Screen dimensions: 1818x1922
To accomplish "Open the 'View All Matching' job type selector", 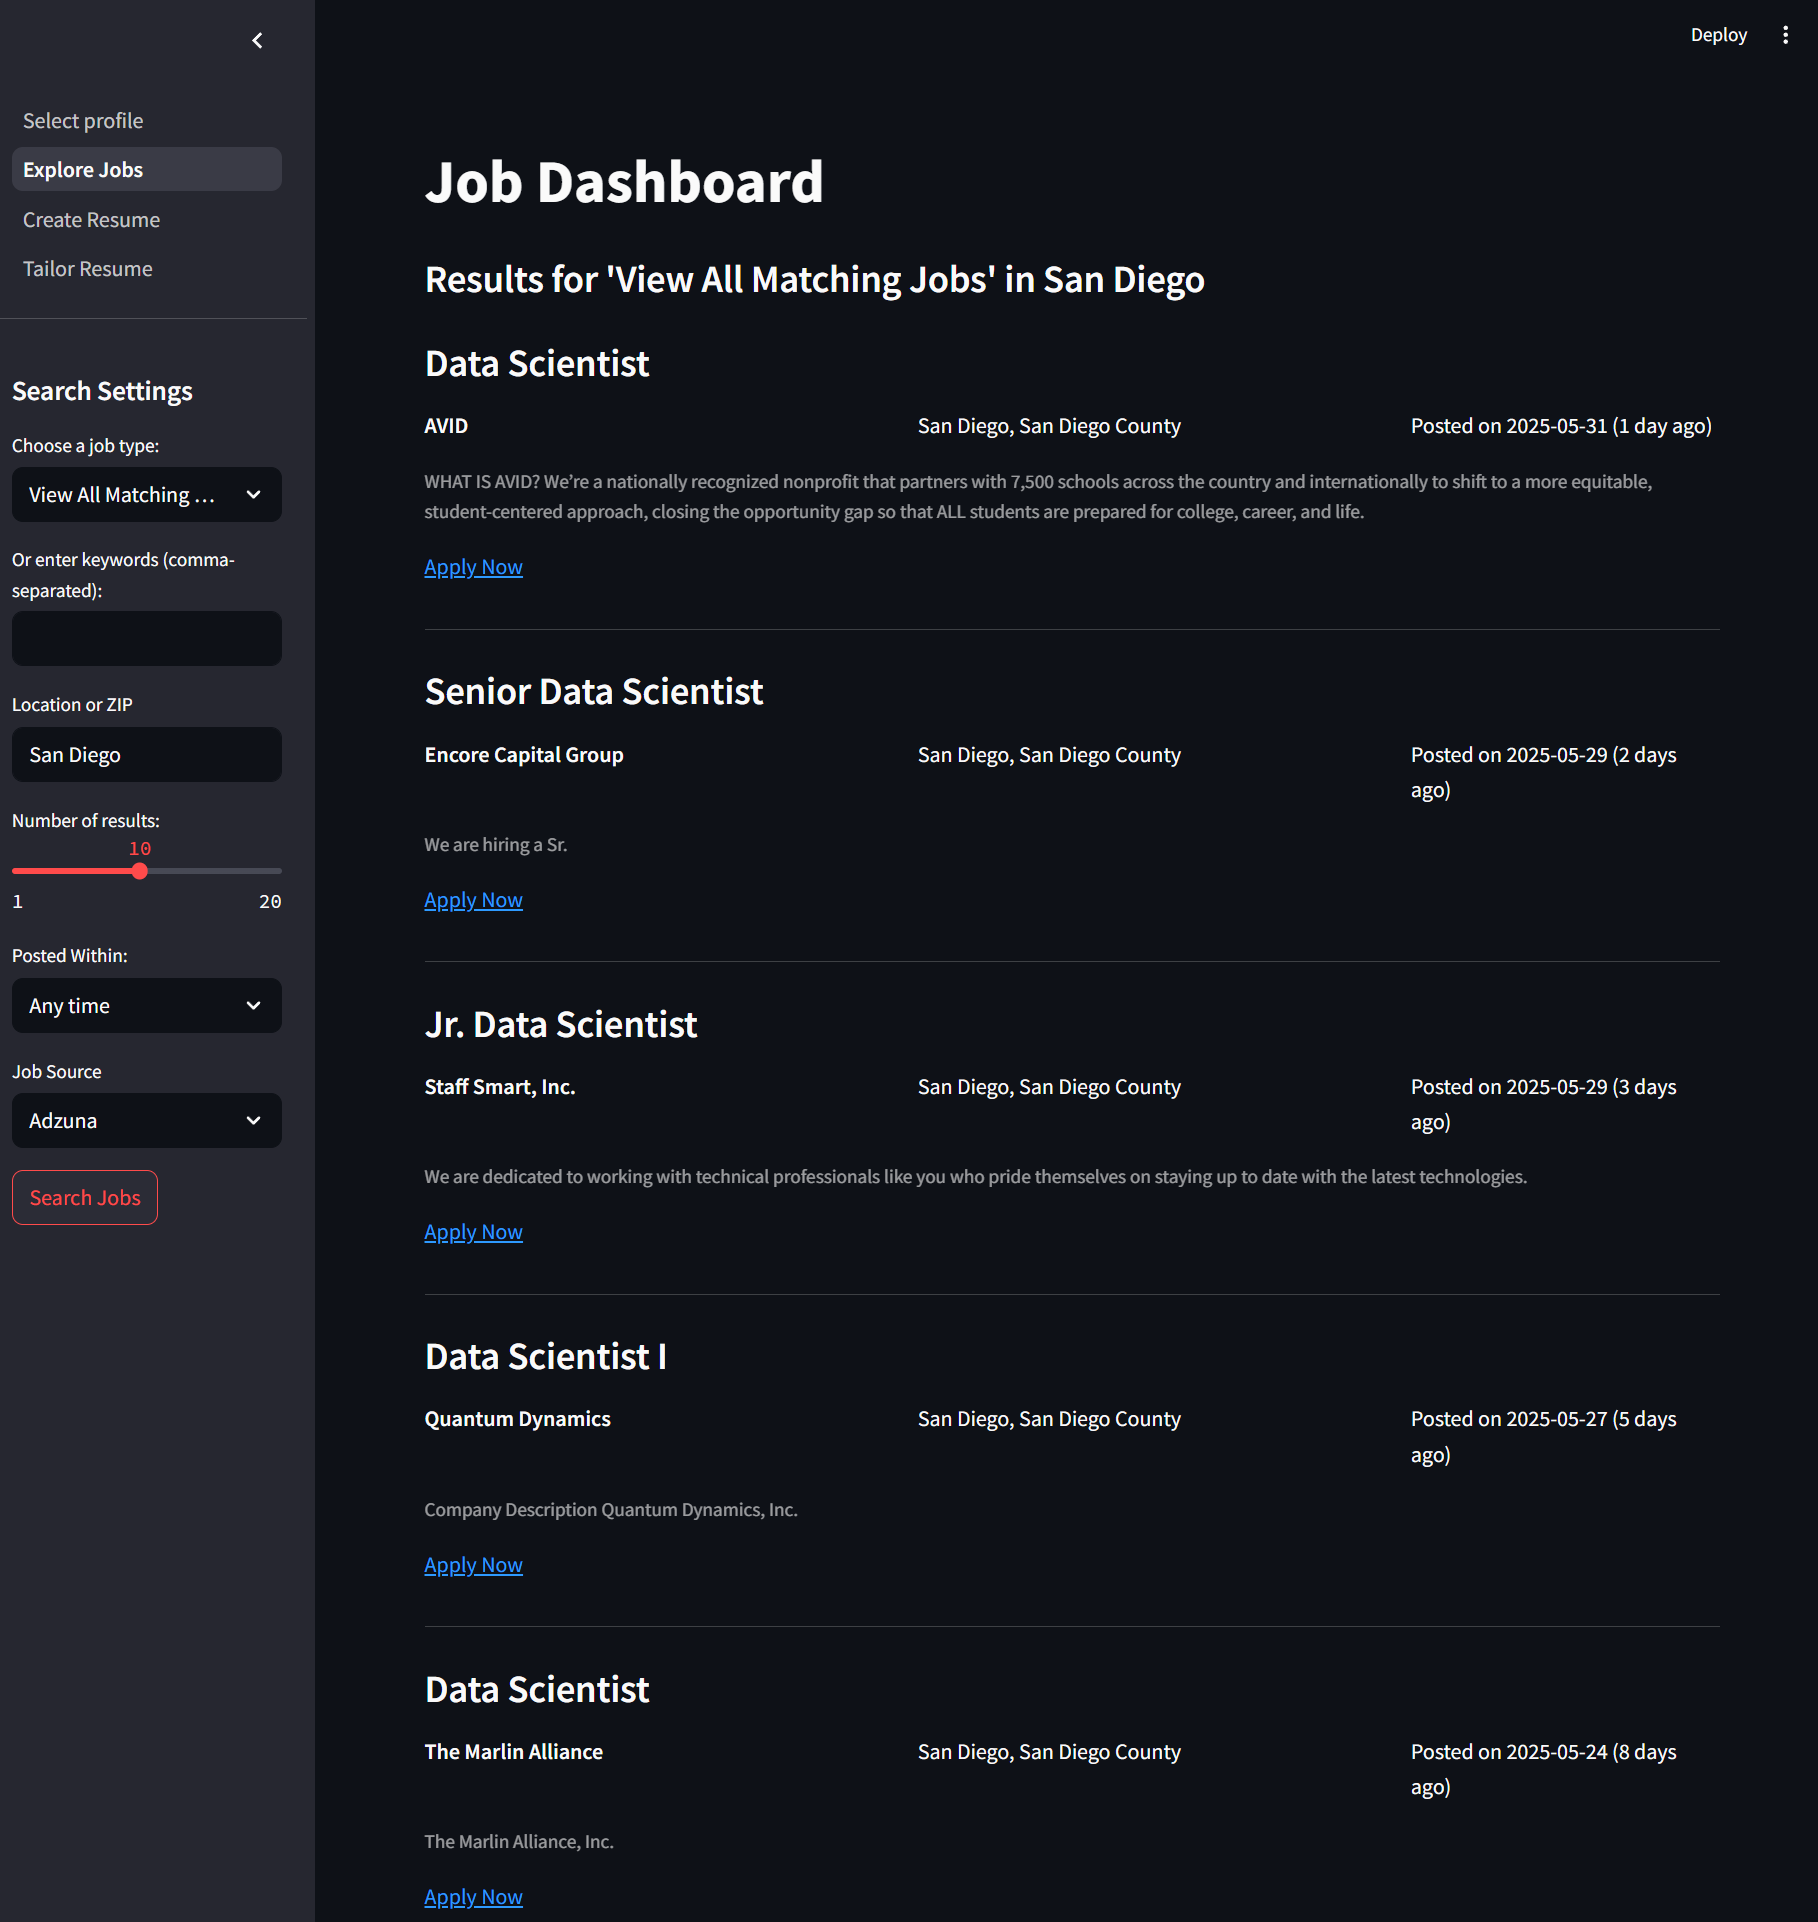I will click(146, 494).
